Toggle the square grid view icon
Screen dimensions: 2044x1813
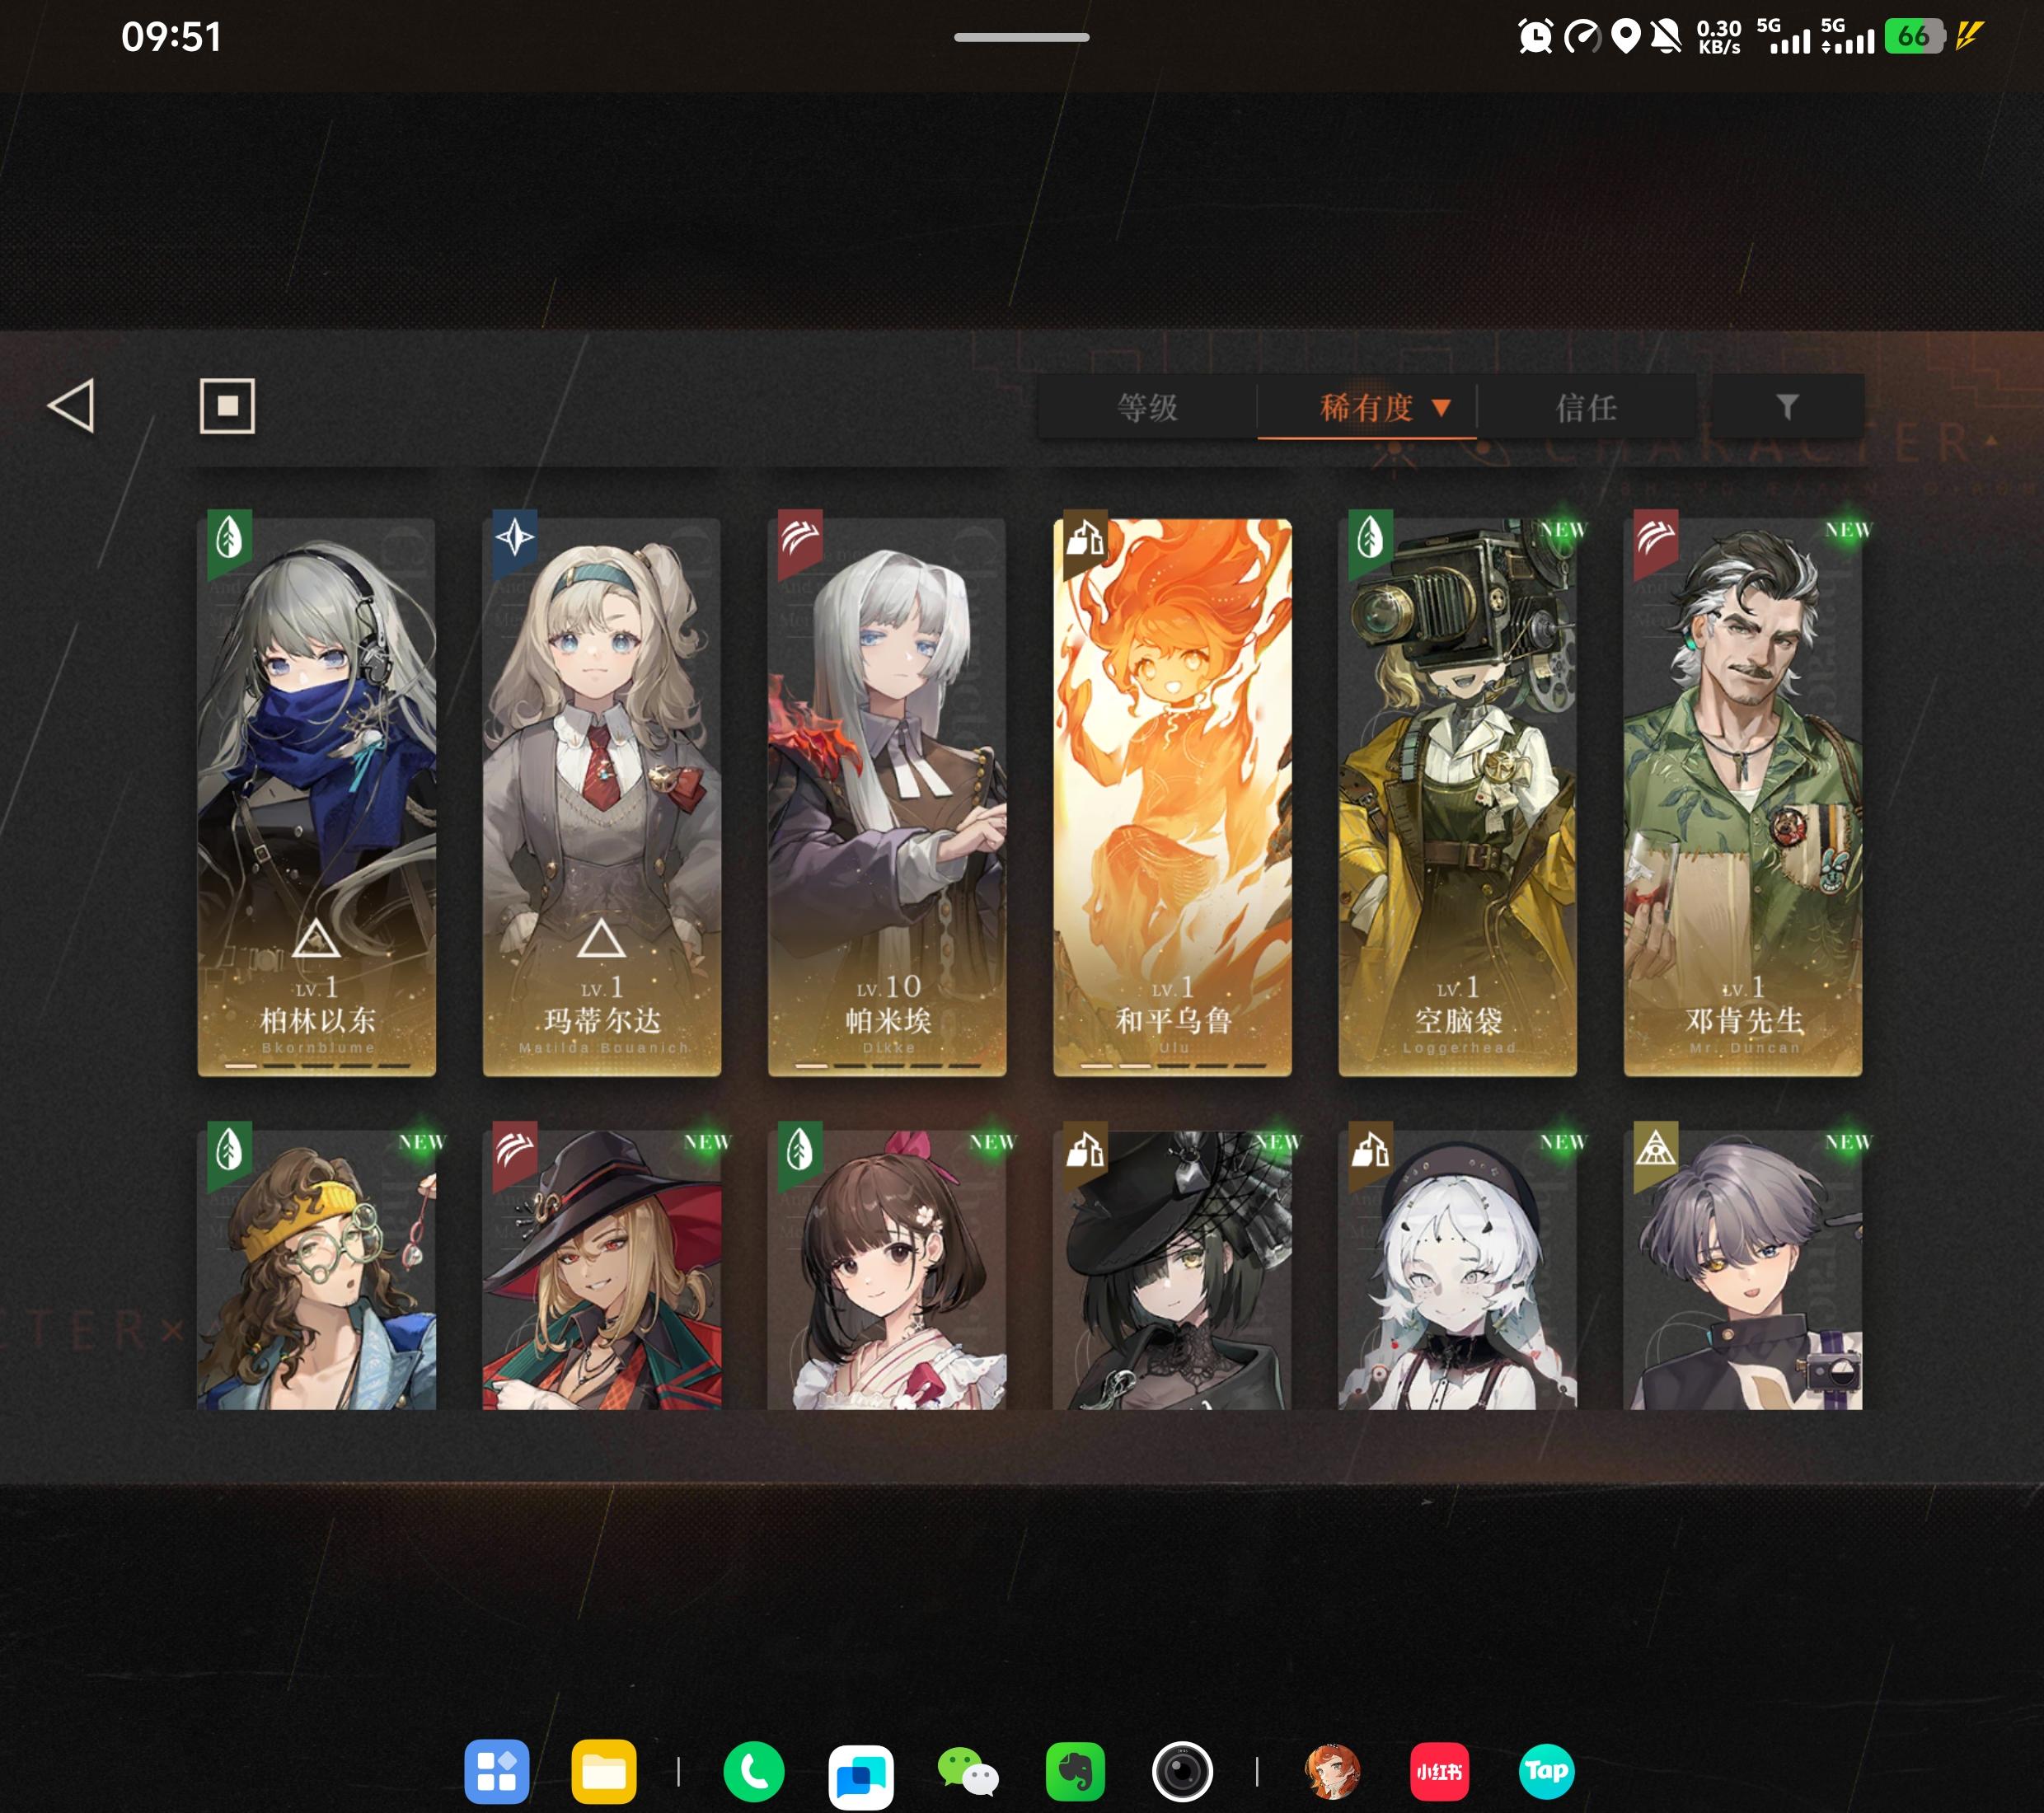tap(227, 406)
